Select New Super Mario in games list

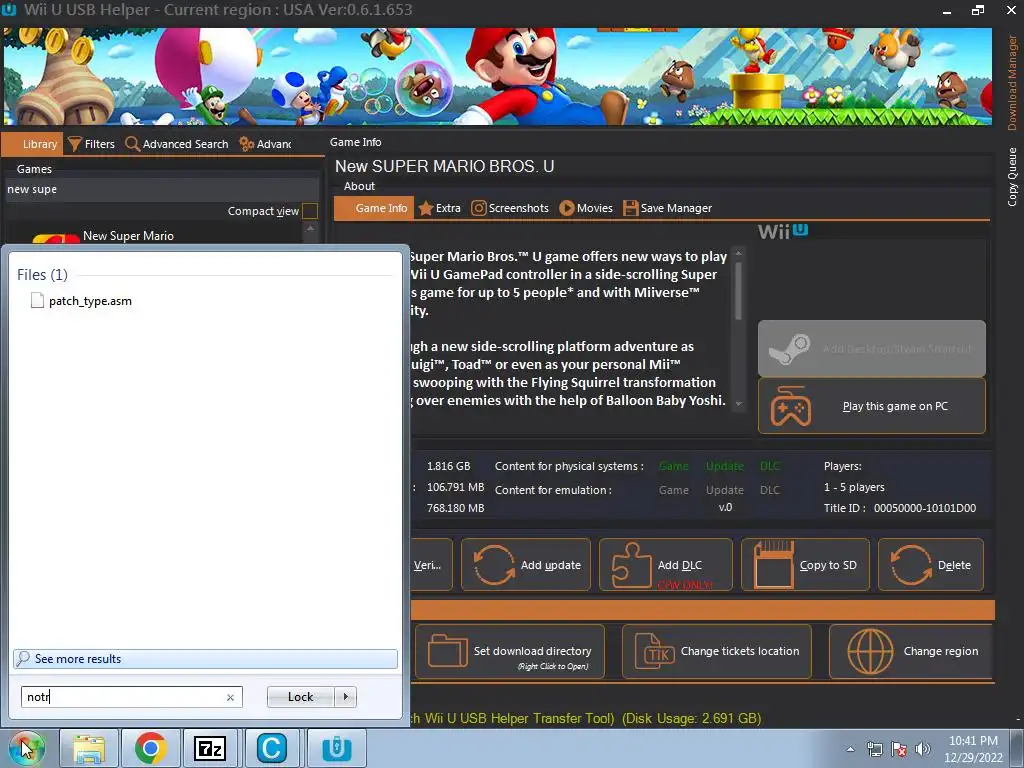coord(129,236)
